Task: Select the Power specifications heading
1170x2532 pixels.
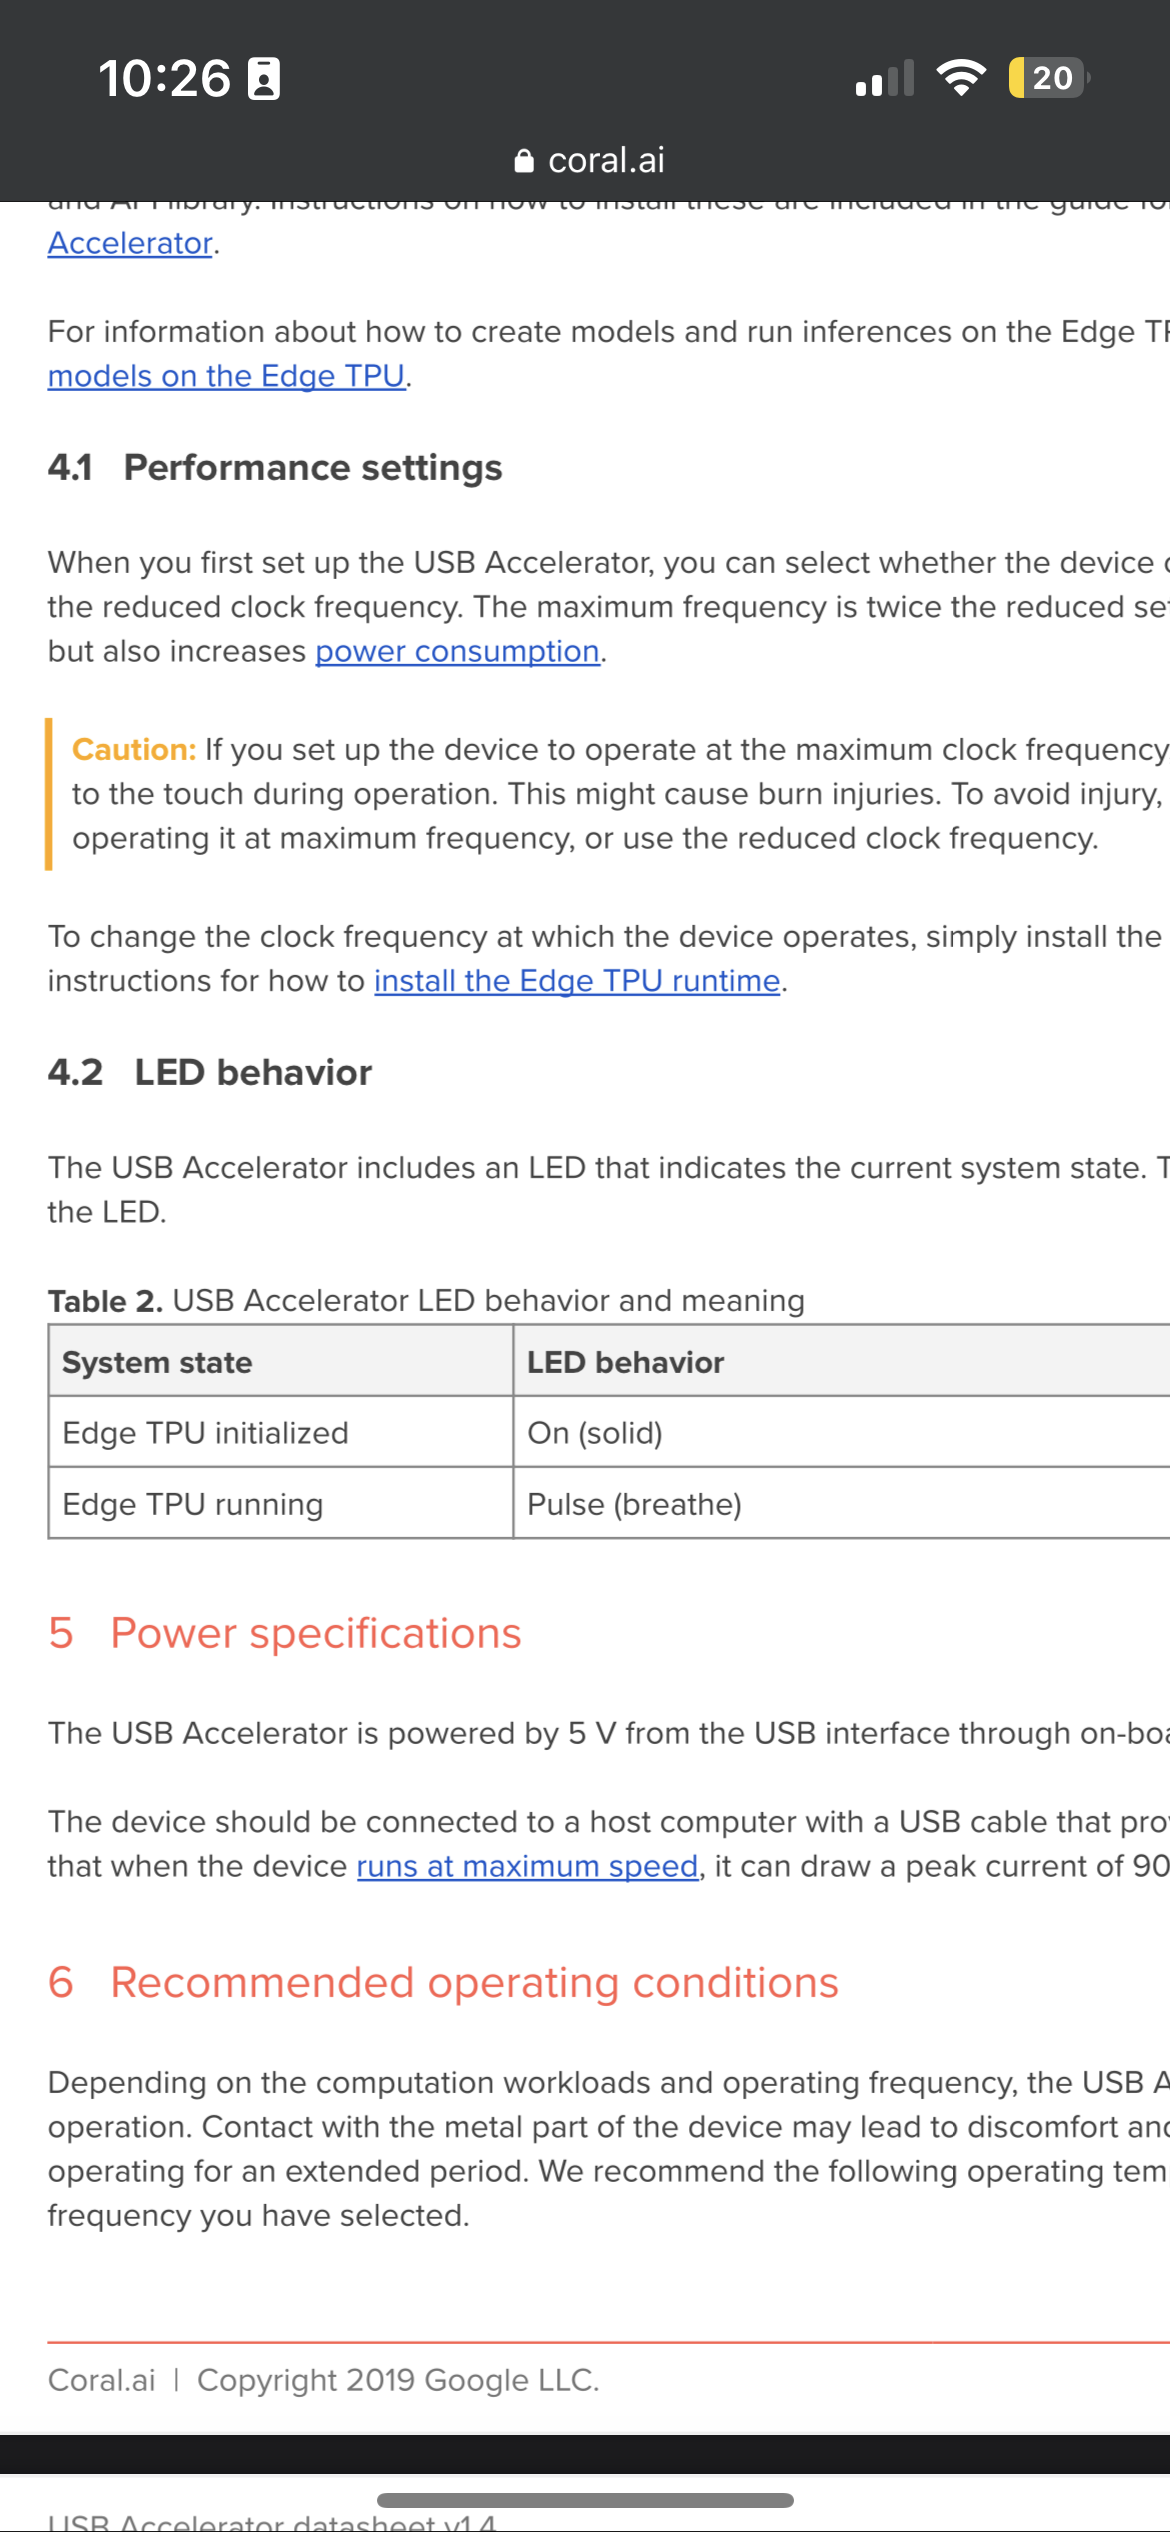Action: (285, 1633)
